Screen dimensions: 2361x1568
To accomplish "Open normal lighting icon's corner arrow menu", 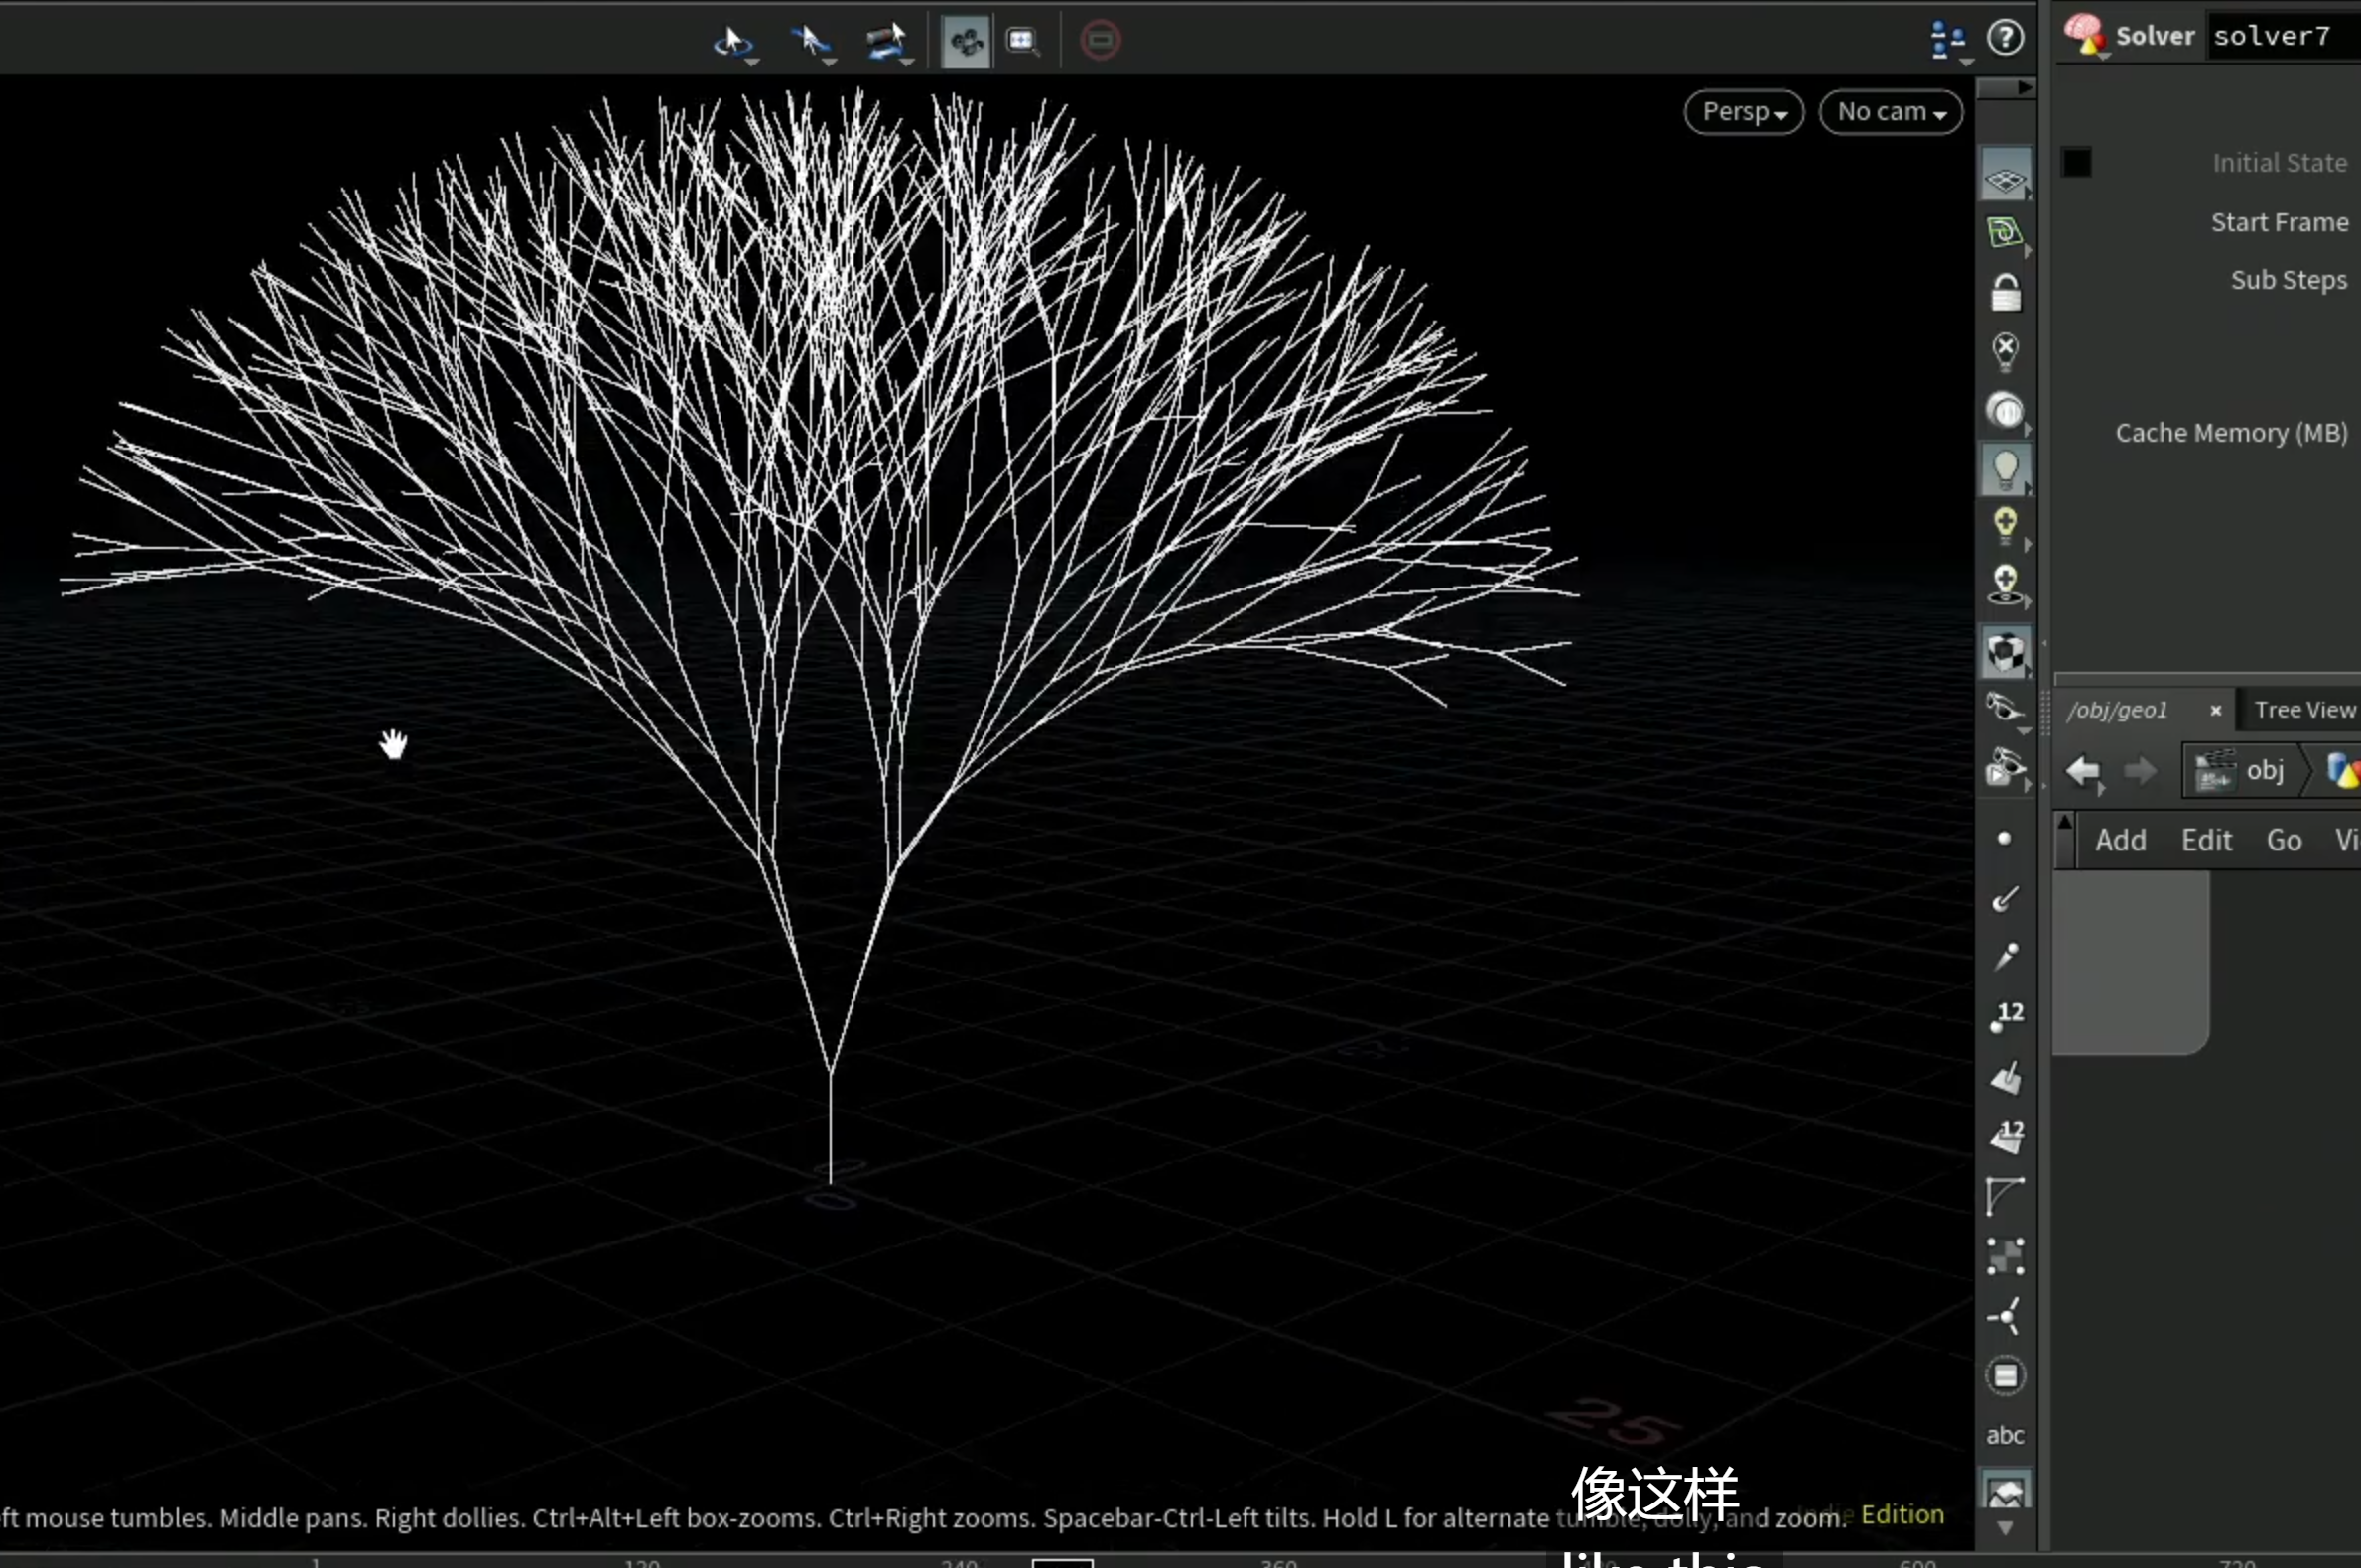I will click(2029, 490).
